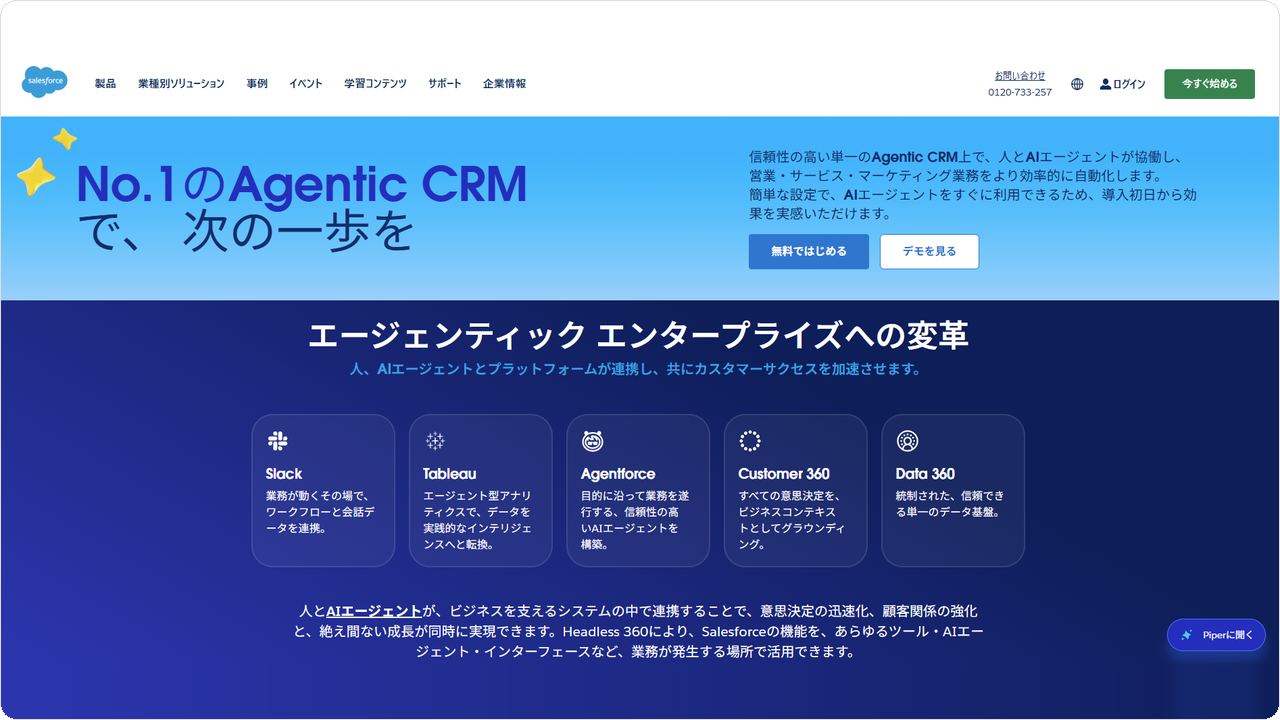Open the 企業情報 menu
Screen dimensions: 1280x720
(x=504, y=84)
